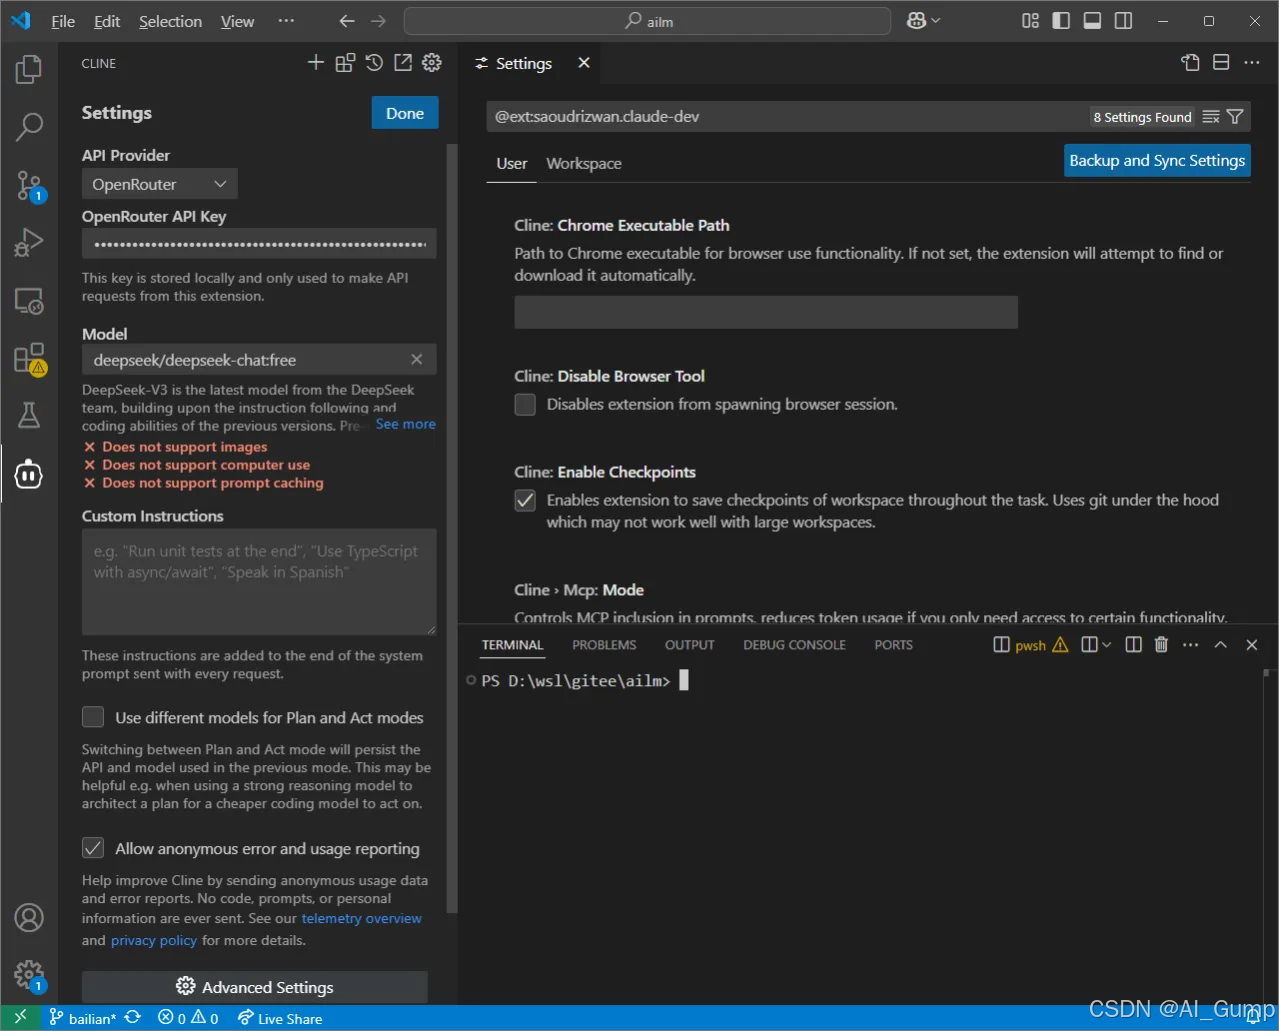Go forward with the navigation arrow
The width and height of the screenshot is (1279, 1031).
tap(378, 21)
